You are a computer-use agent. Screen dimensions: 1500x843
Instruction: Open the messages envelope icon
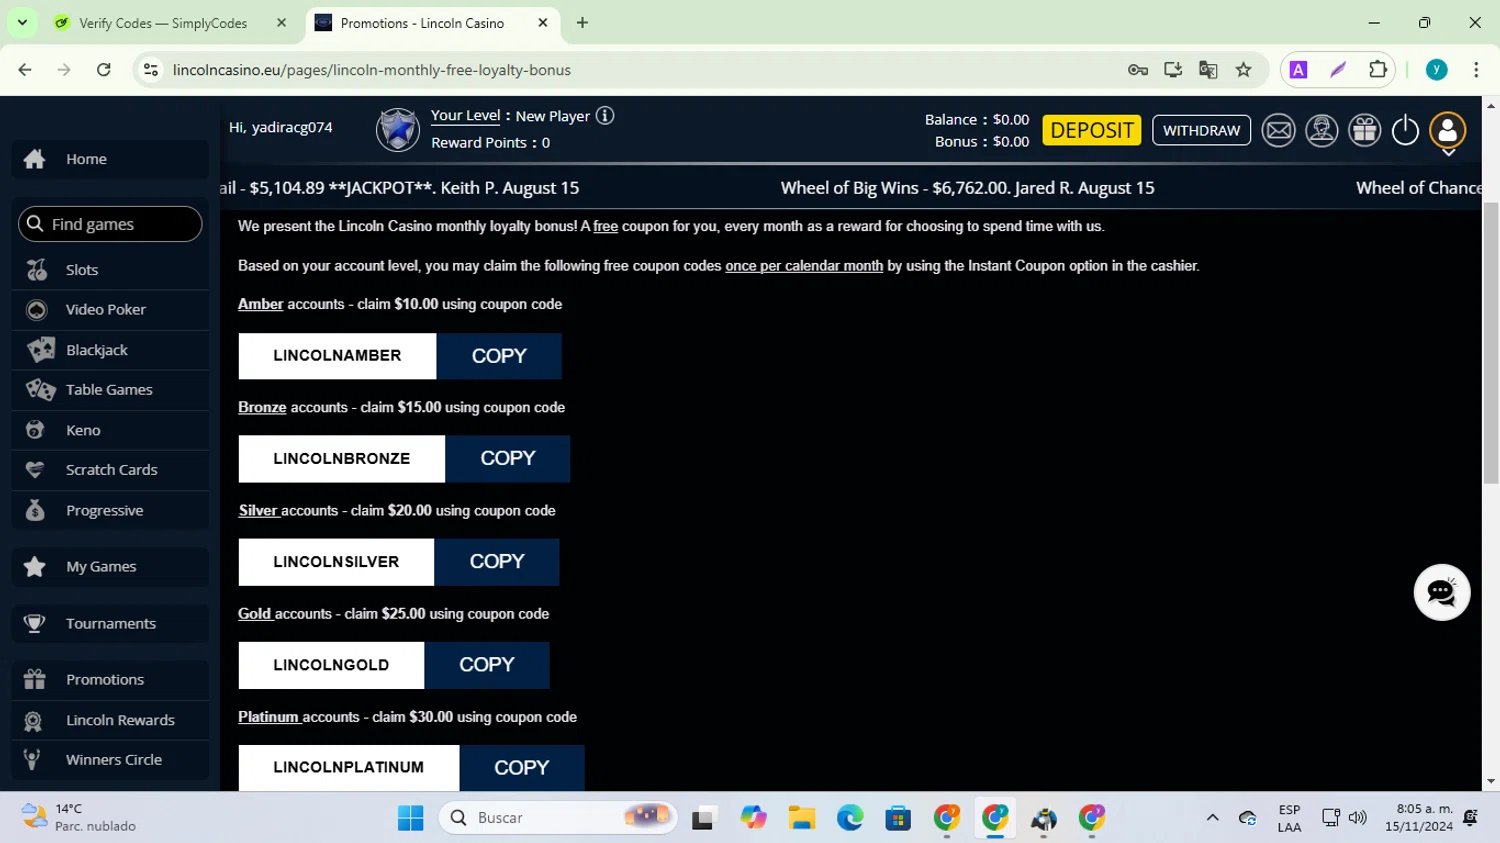click(x=1278, y=130)
